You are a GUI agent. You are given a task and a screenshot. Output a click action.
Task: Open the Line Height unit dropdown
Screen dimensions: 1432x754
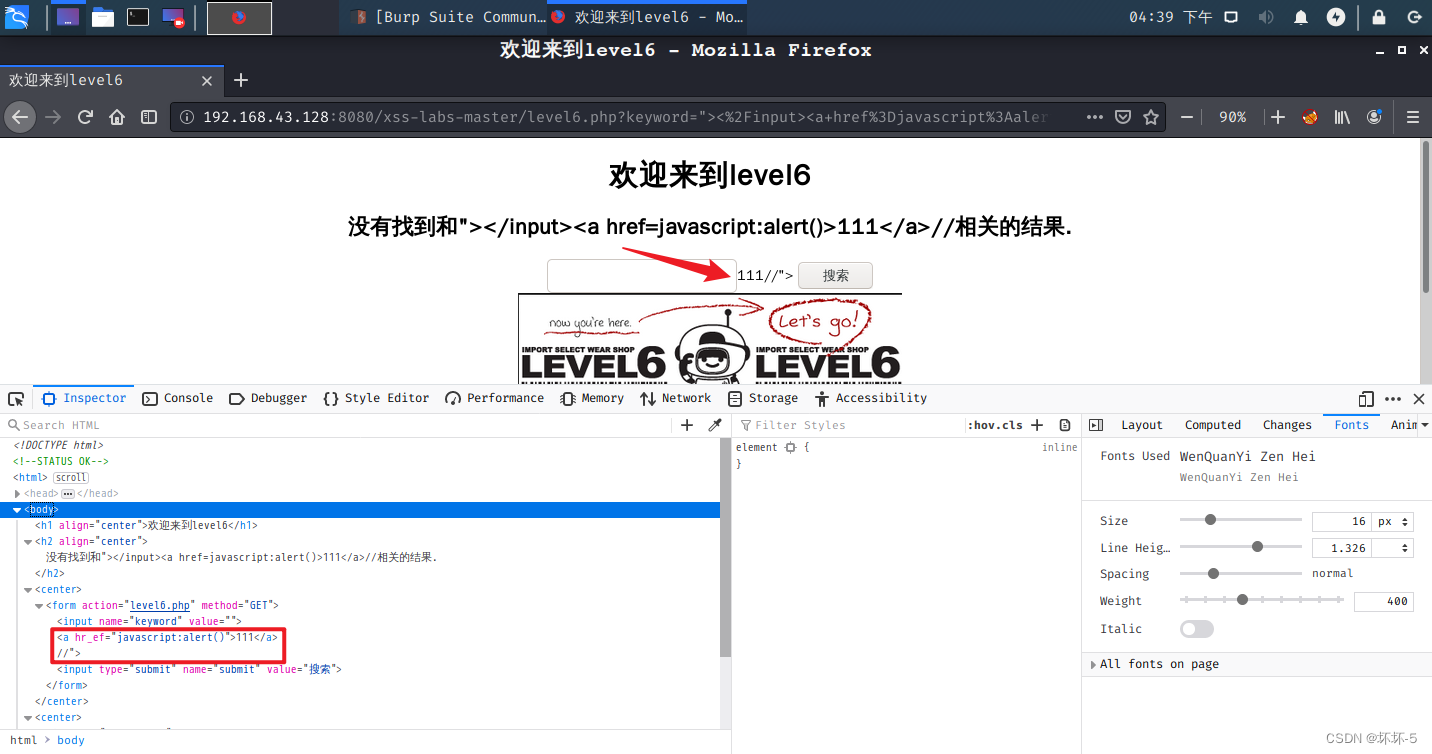1392,548
